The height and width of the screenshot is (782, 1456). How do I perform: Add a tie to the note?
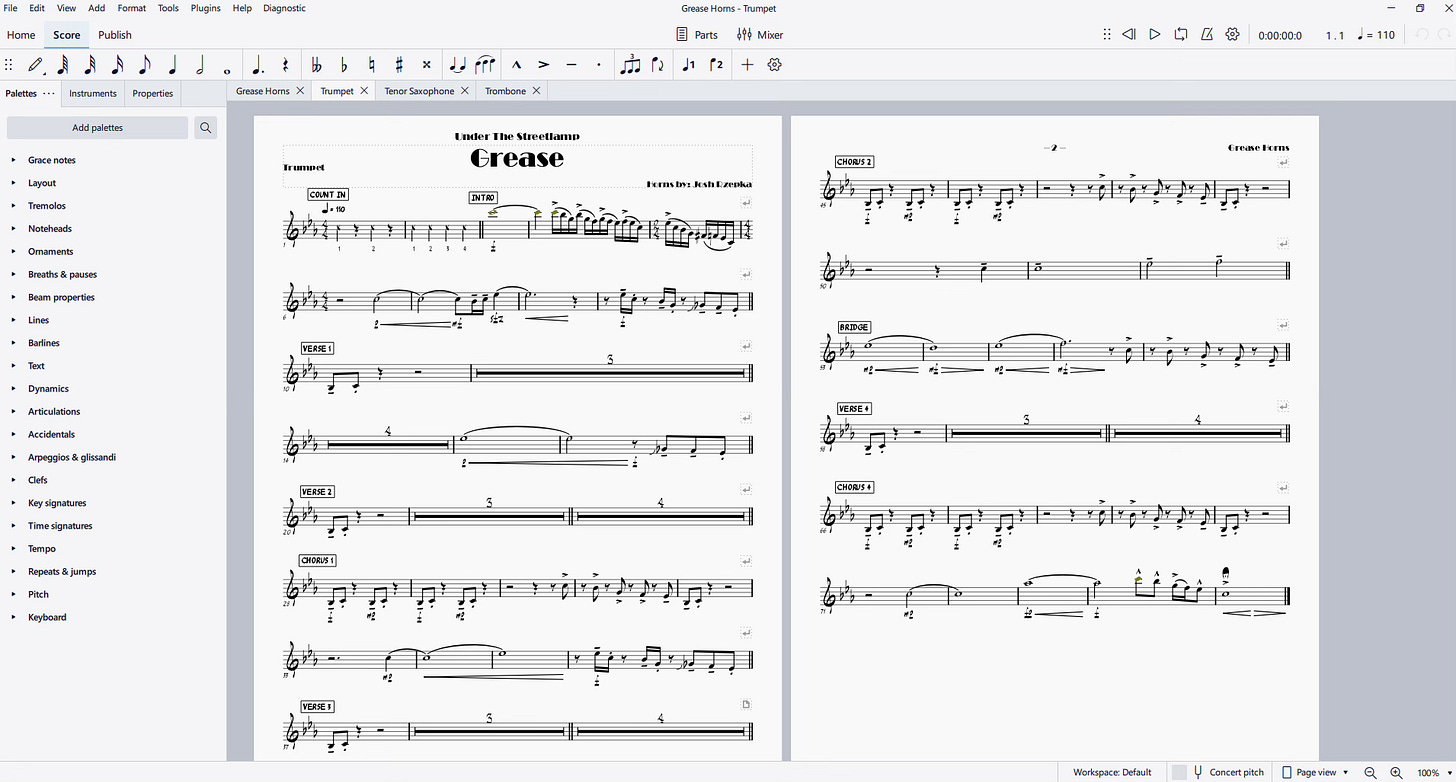click(458, 65)
